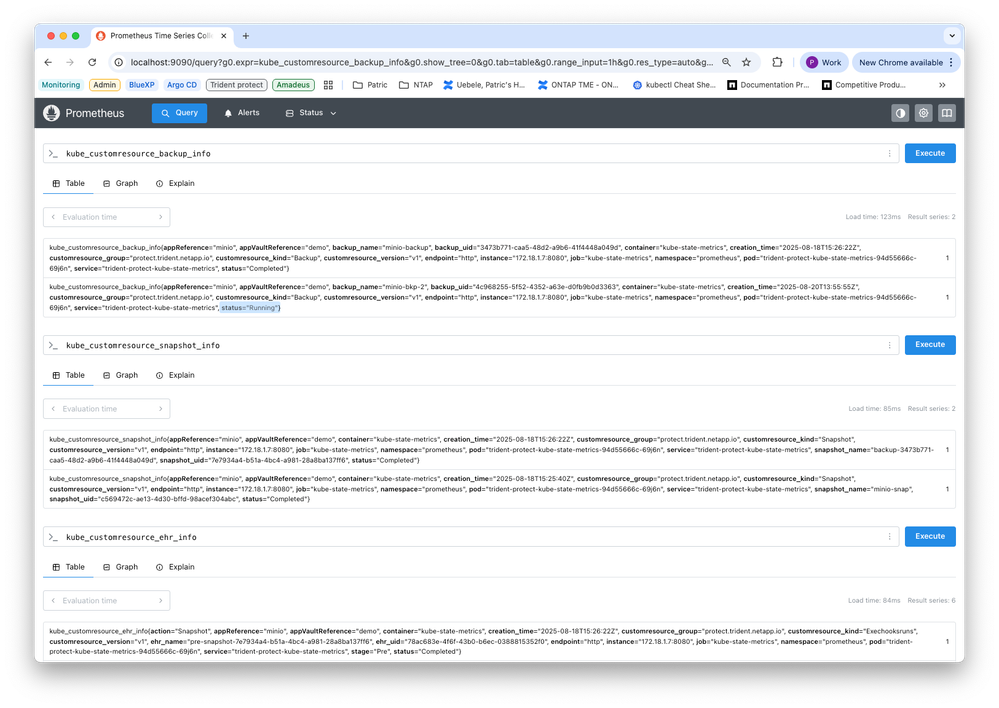The height and width of the screenshot is (708, 999).
Task: Toggle the light/dark theme icon
Action: (x=900, y=113)
